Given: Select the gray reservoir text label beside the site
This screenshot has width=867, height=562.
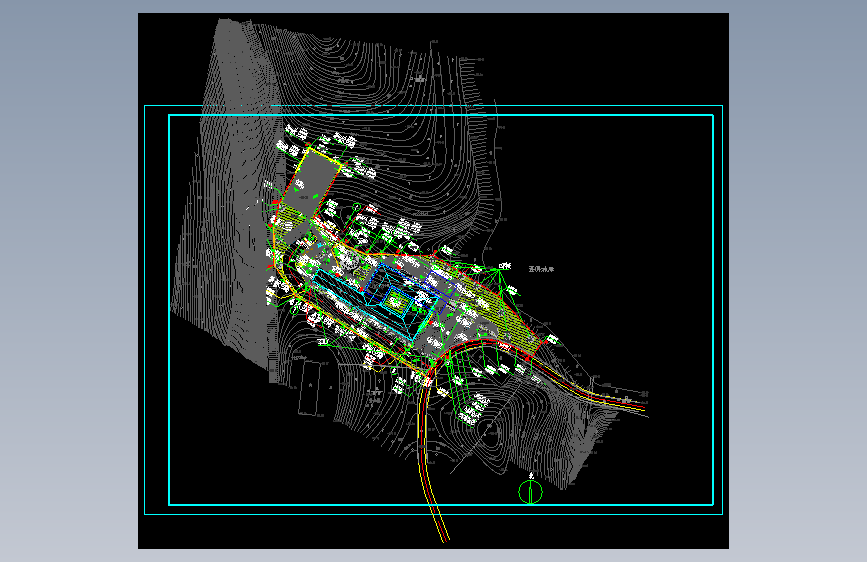Looking at the screenshot, I should pos(541,269).
